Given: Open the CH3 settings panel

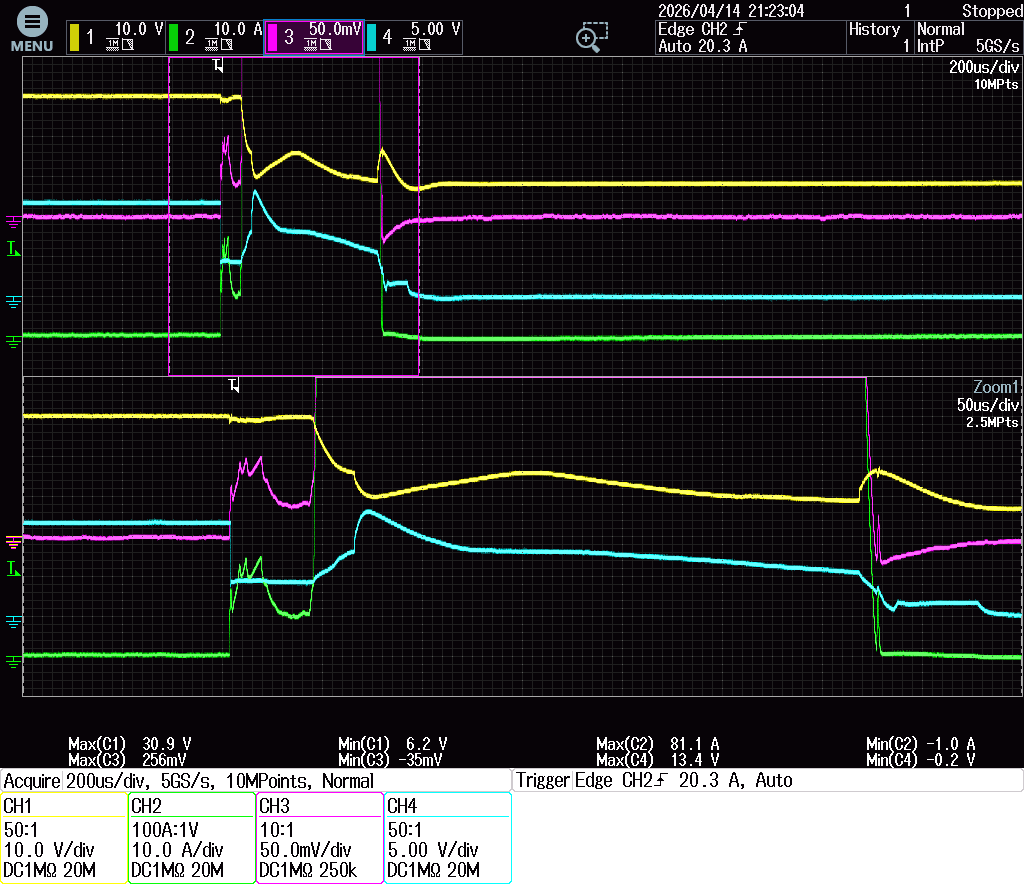Looking at the screenshot, I should [x=320, y=838].
